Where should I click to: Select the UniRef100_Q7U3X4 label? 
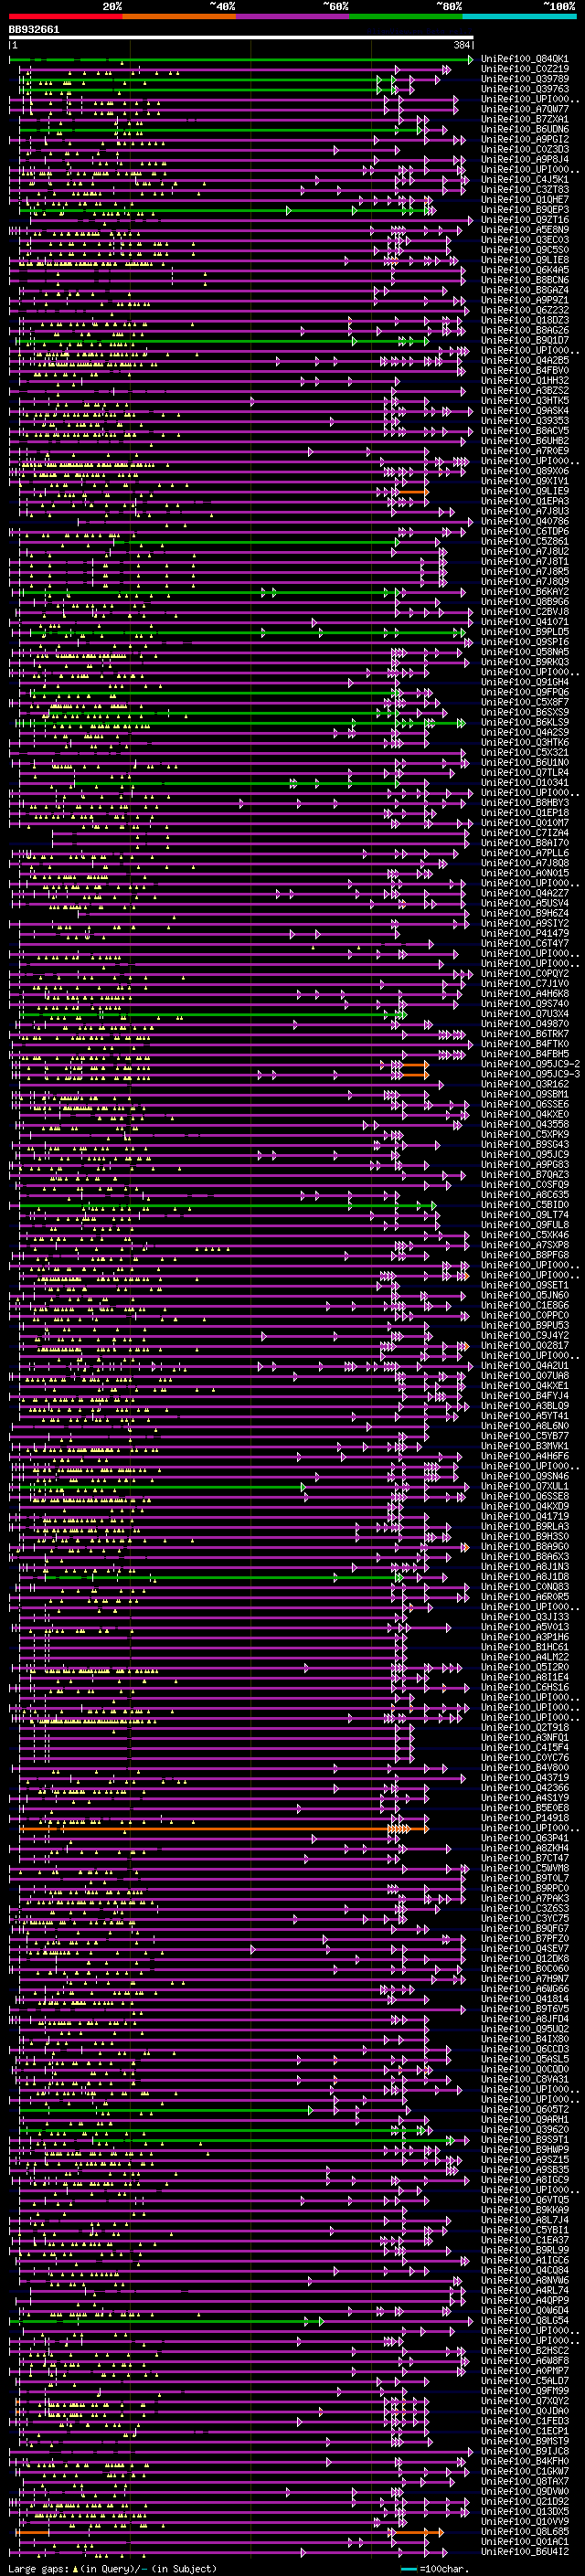pos(525,1014)
